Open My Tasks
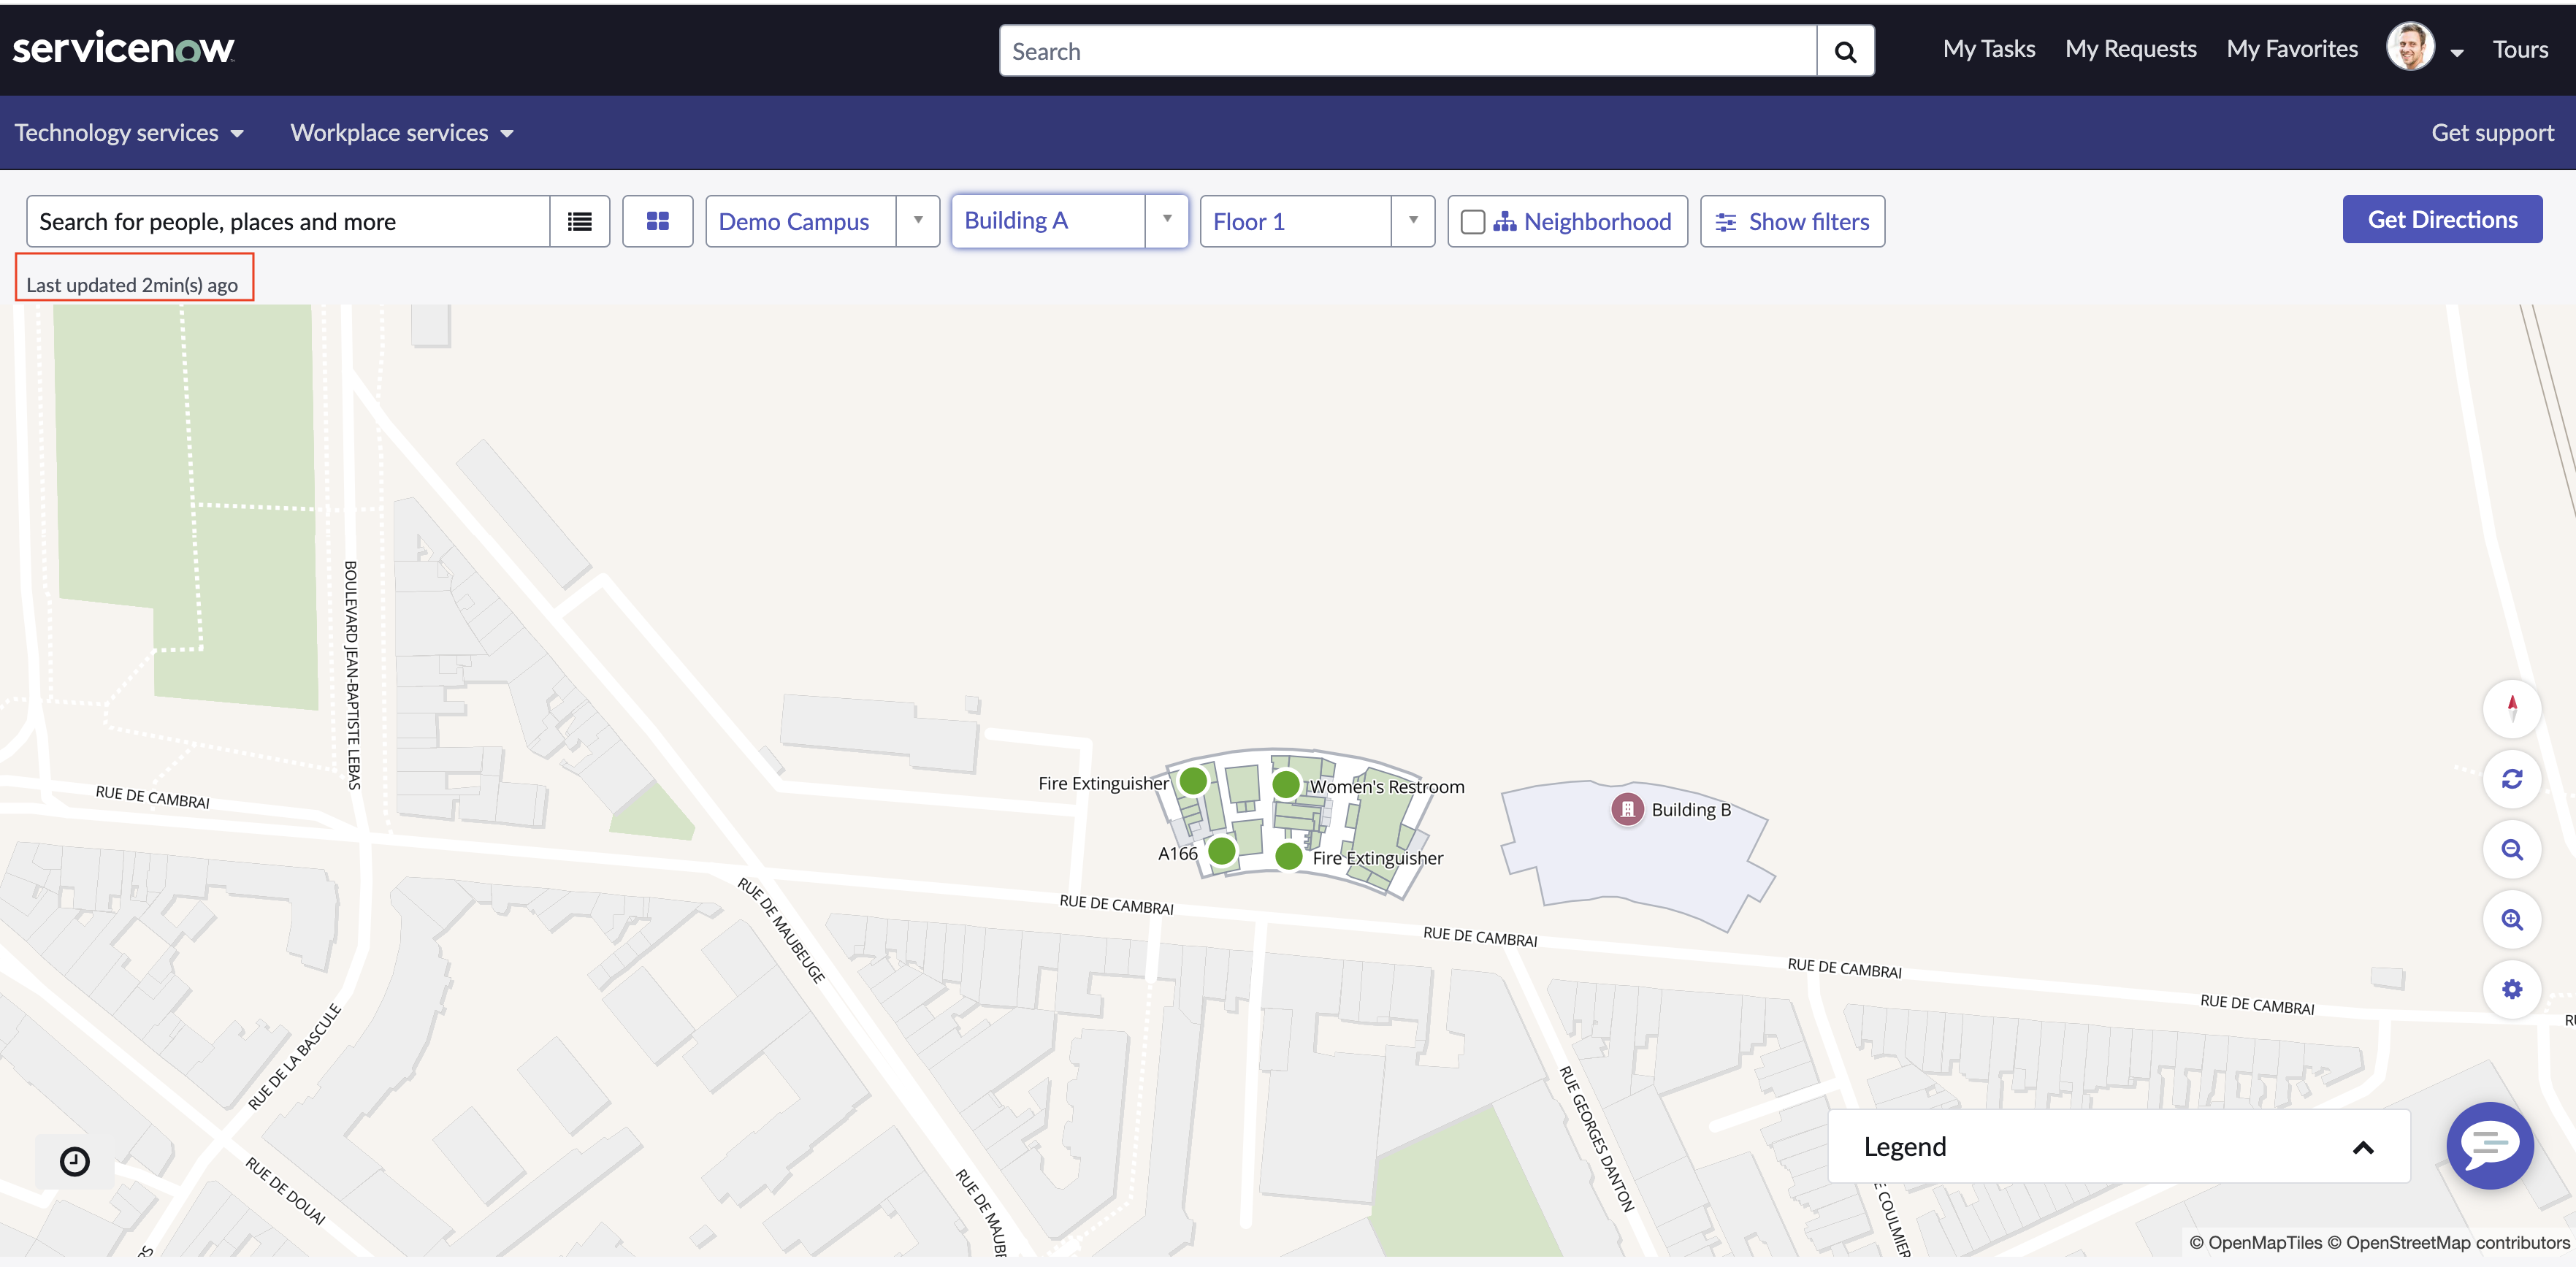2576x1267 pixels. pyautogui.click(x=1989, y=49)
